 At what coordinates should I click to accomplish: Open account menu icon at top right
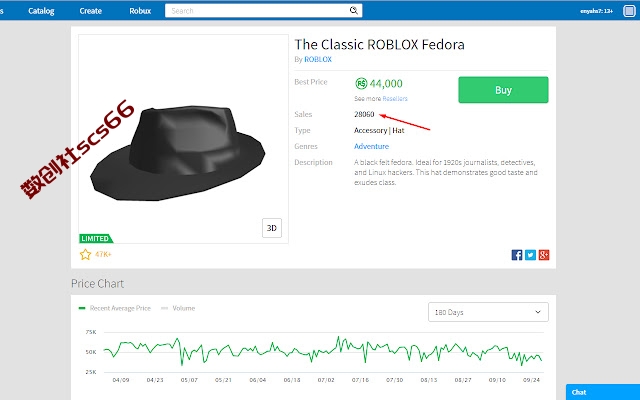tap(629, 11)
